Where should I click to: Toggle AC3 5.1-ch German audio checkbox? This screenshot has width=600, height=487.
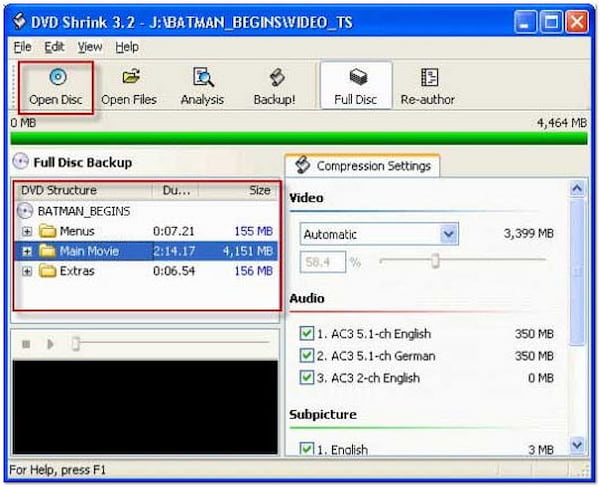(307, 355)
